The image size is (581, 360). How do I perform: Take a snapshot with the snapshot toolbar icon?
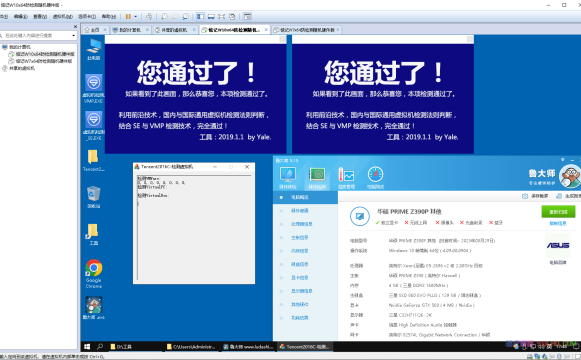(x=165, y=16)
